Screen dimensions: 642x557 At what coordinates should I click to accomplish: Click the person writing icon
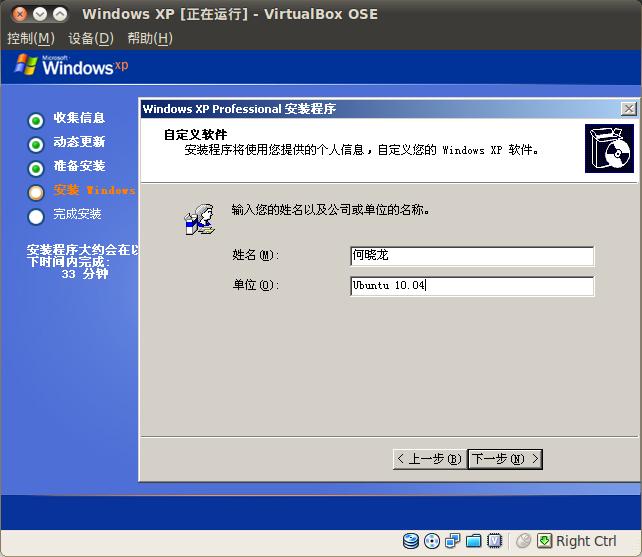pos(200,220)
